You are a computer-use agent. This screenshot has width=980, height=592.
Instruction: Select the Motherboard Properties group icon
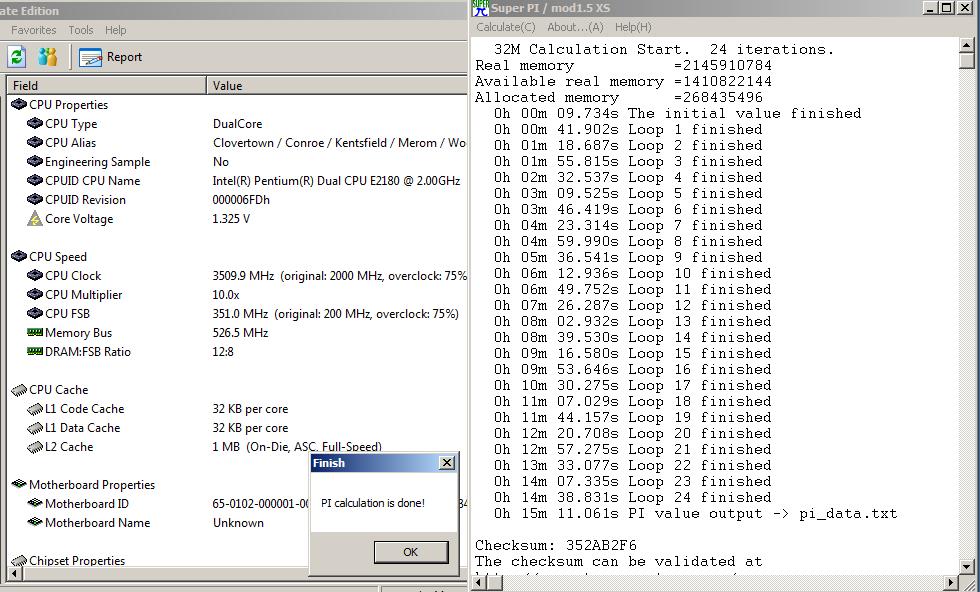[19, 484]
